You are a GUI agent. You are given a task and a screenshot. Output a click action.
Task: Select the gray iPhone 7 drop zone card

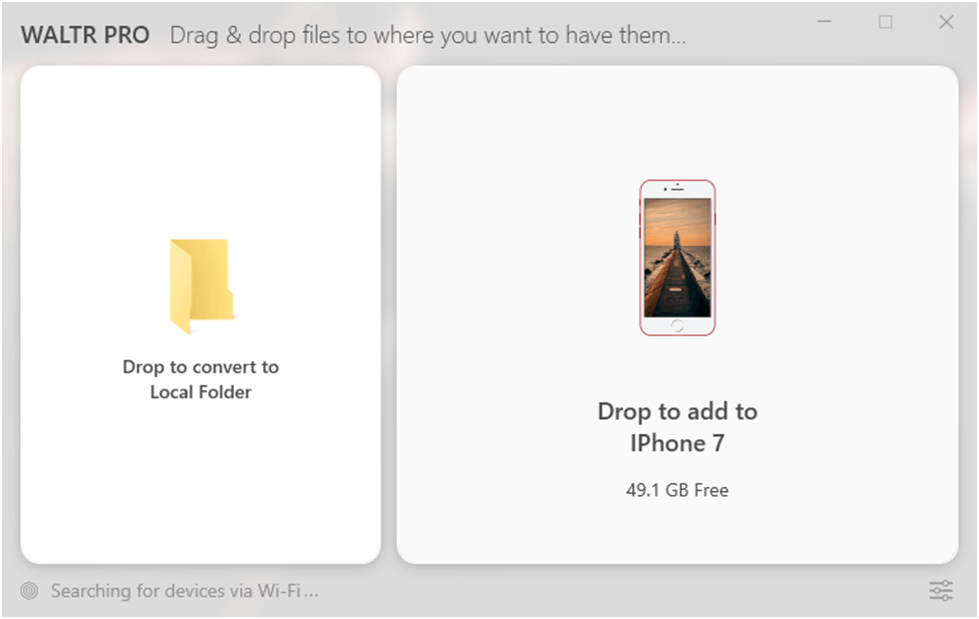(x=677, y=315)
